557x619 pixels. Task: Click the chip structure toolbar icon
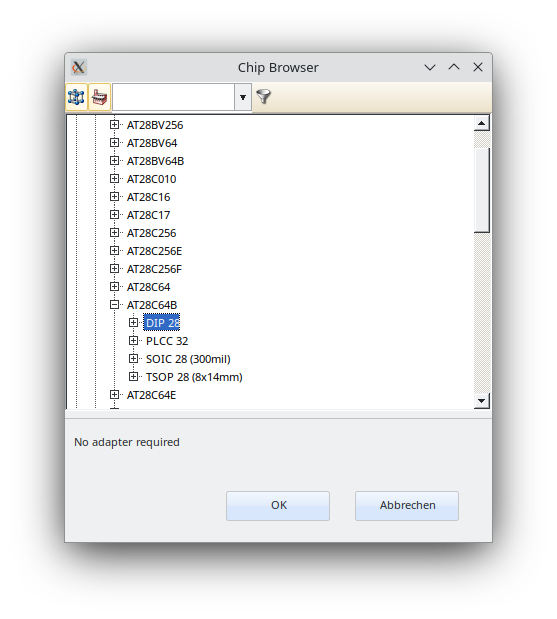[x=76, y=97]
